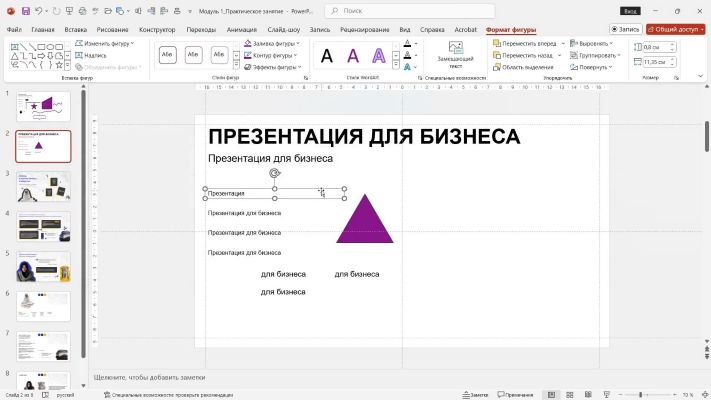Click Переместить вперед button
Viewport: 711px width, 400px height.
click(x=525, y=44)
